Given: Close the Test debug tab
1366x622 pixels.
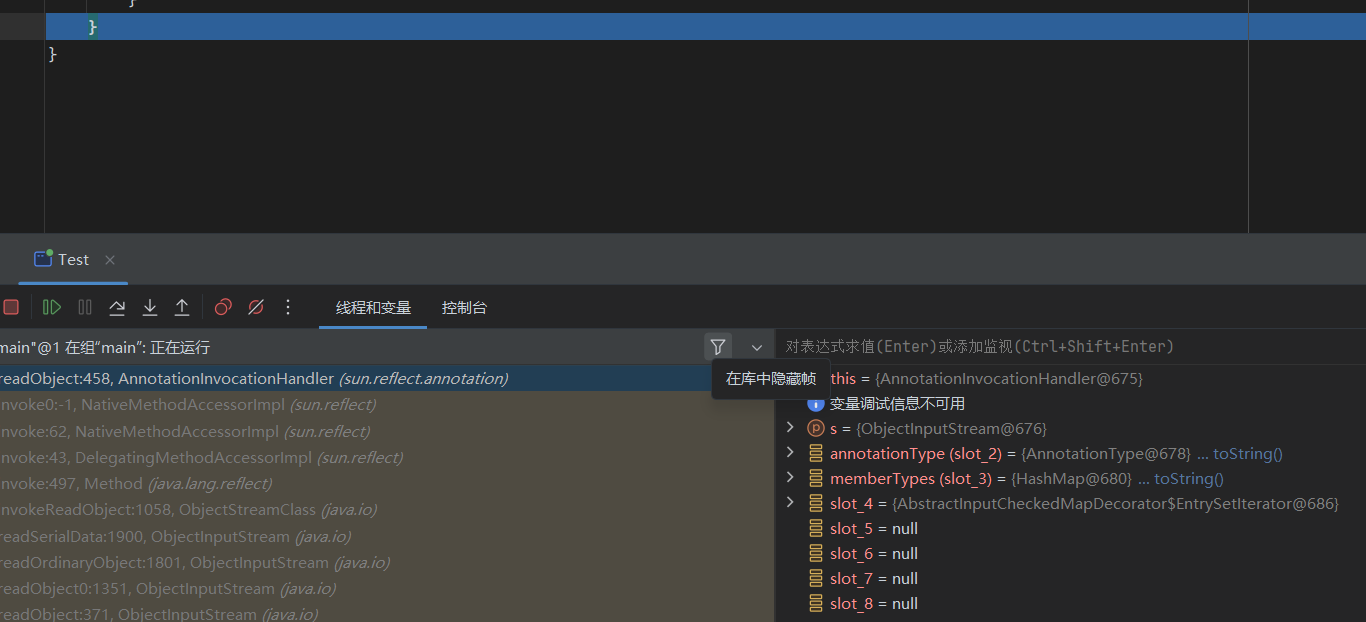Looking at the screenshot, I should tap(110, 260).
